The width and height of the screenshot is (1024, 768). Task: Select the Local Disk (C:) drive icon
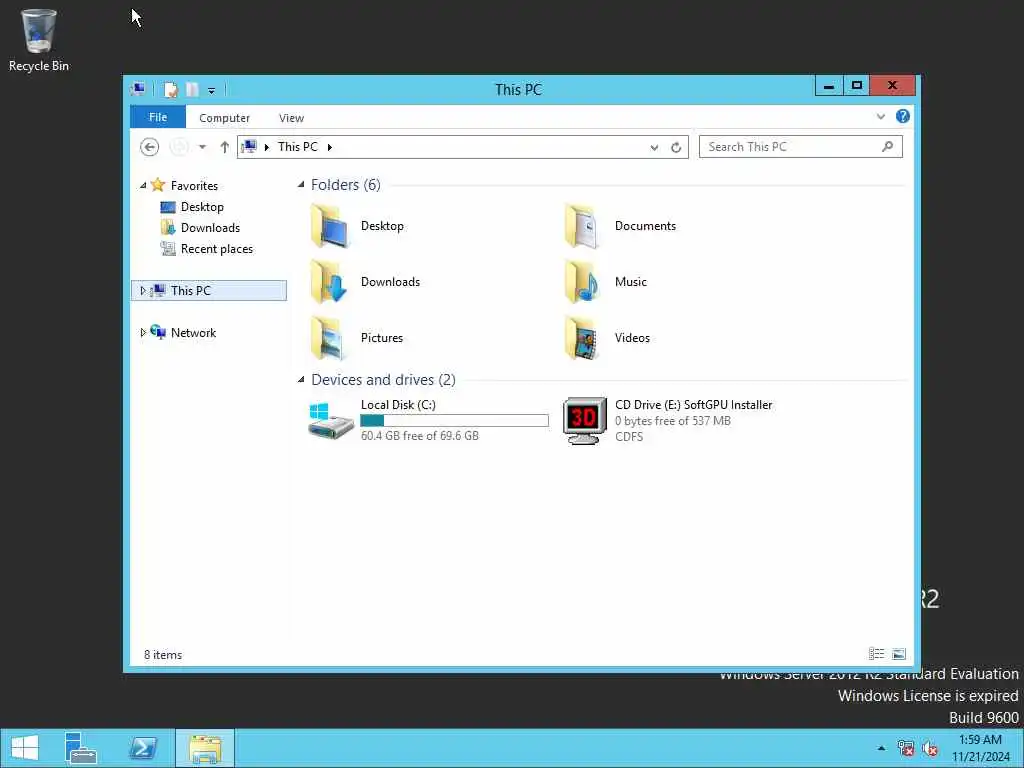[330, 421]
